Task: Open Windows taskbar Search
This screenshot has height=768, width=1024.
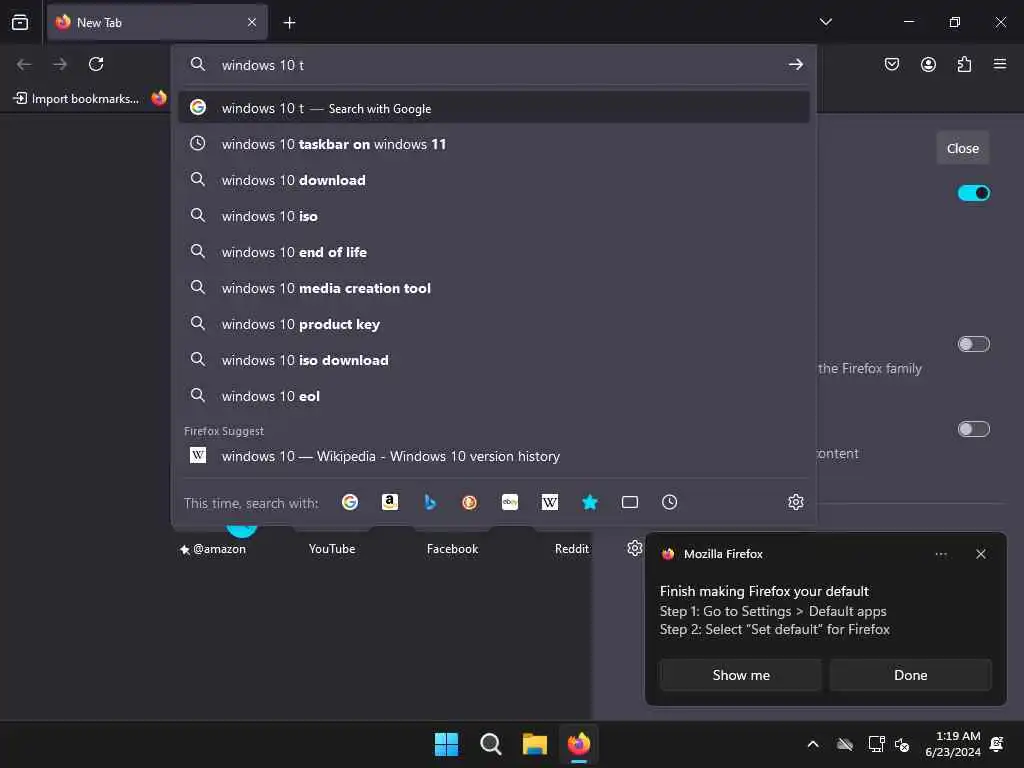Action: point(490,744)
